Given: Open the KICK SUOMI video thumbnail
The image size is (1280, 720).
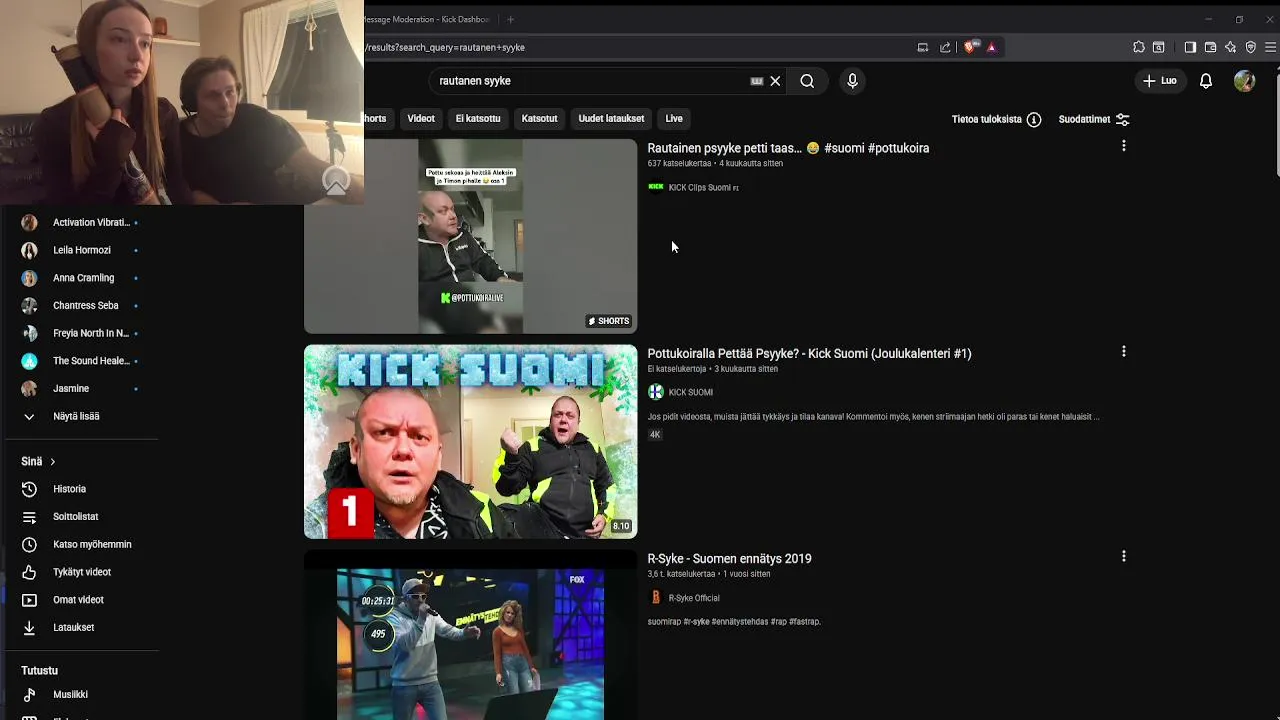Looking at the screenshot, I should 470,442.
